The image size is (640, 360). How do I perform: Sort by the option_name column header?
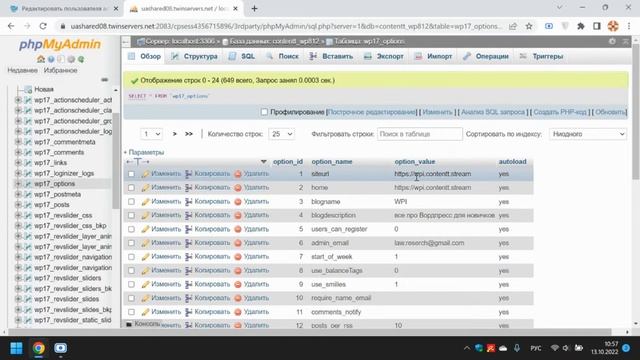[332, 162]
